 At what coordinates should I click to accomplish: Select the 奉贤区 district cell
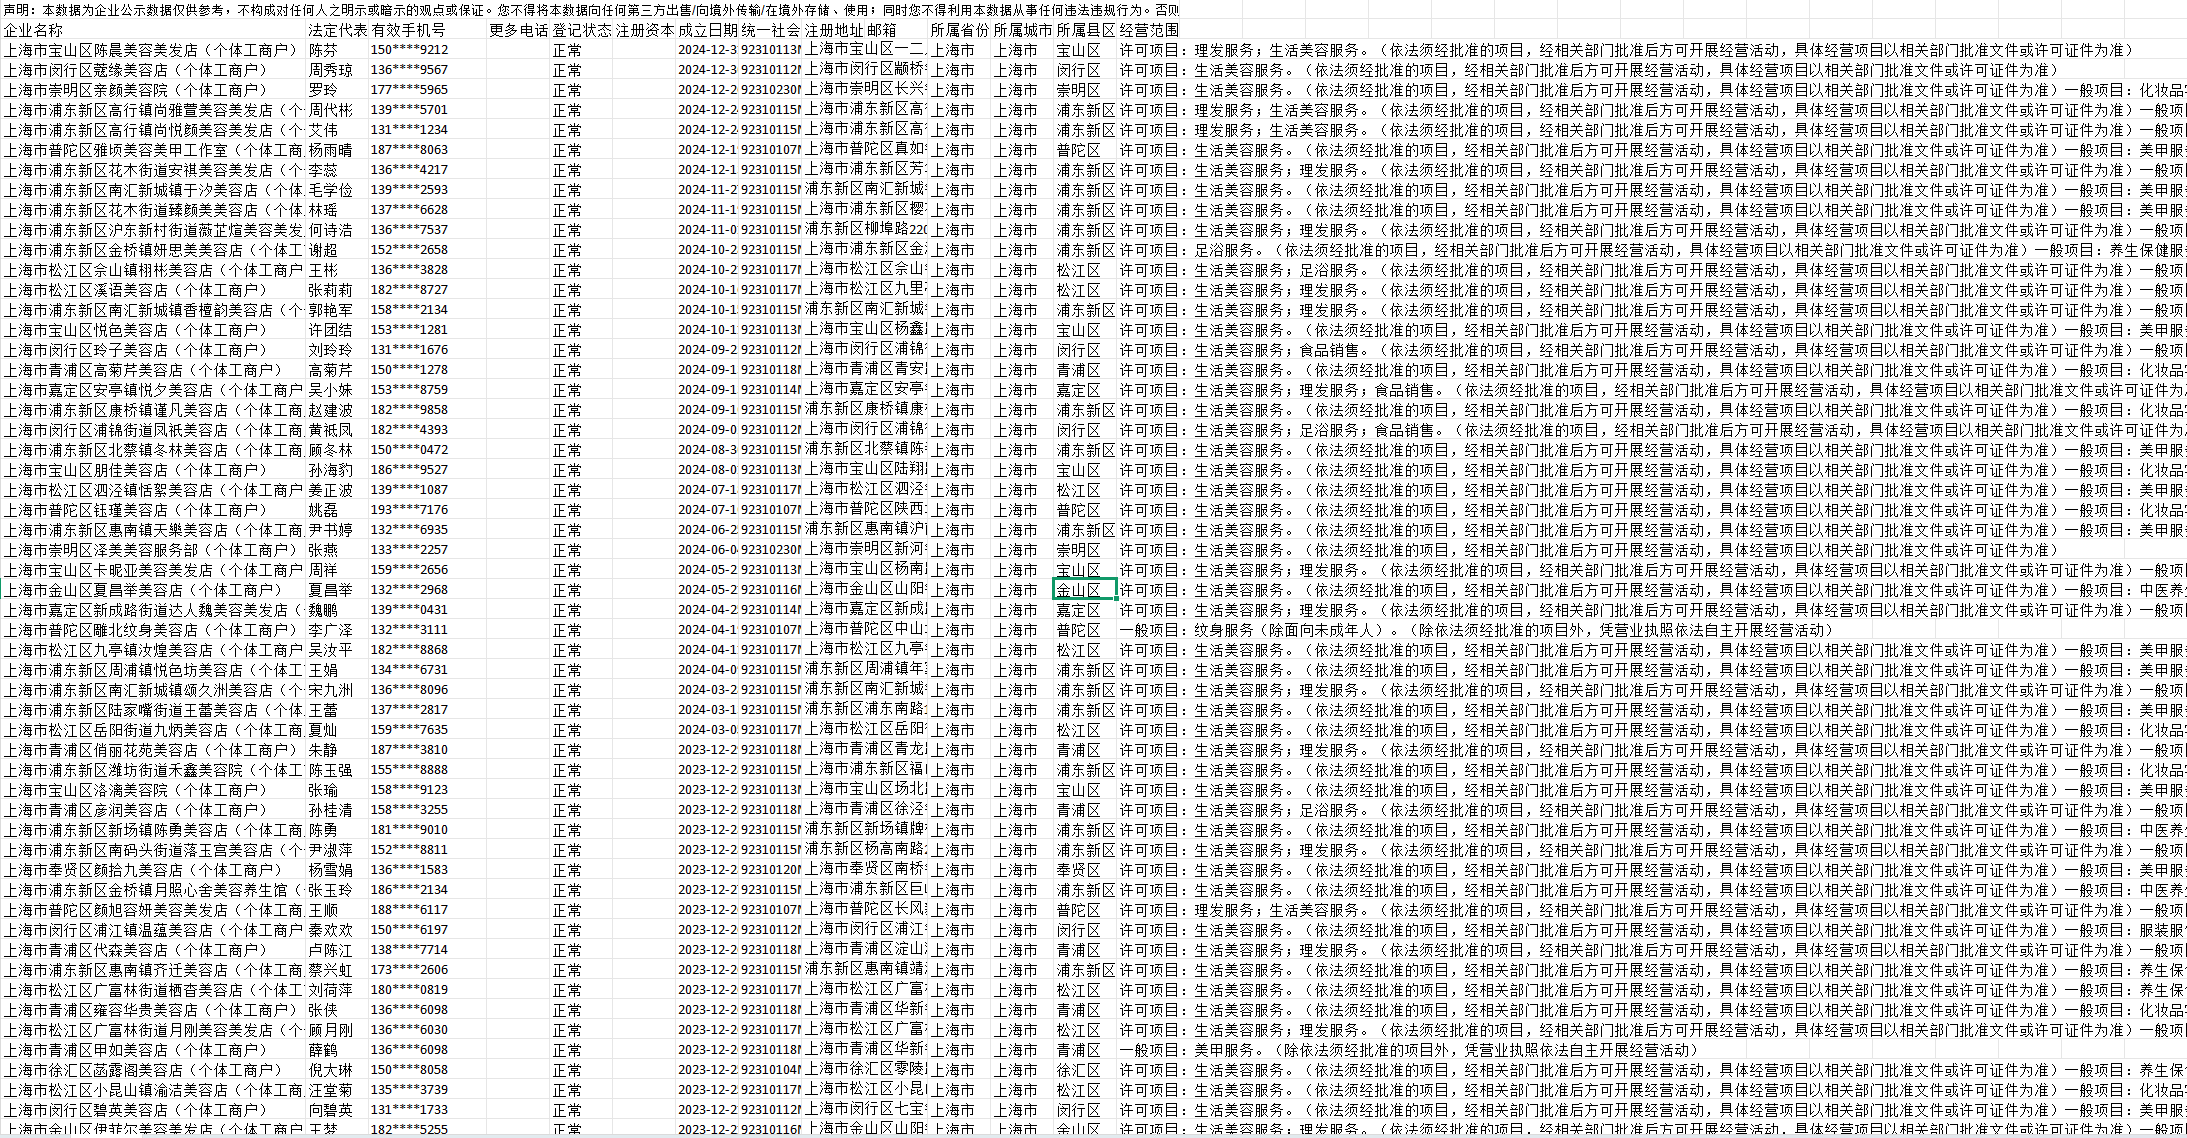tap(1079, 870)
